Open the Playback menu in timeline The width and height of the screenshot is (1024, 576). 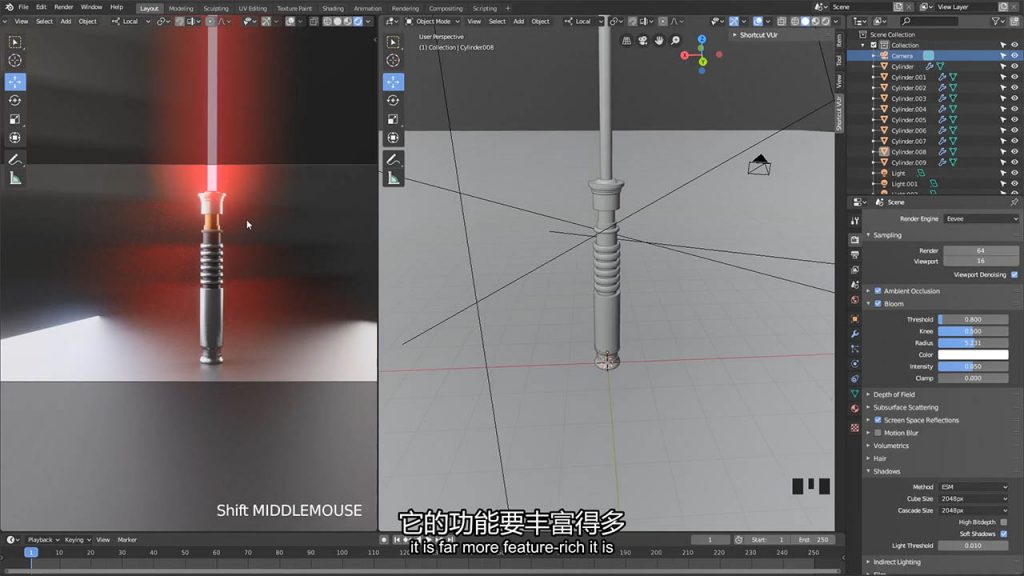pyautogui.click(x=43, y=540)
